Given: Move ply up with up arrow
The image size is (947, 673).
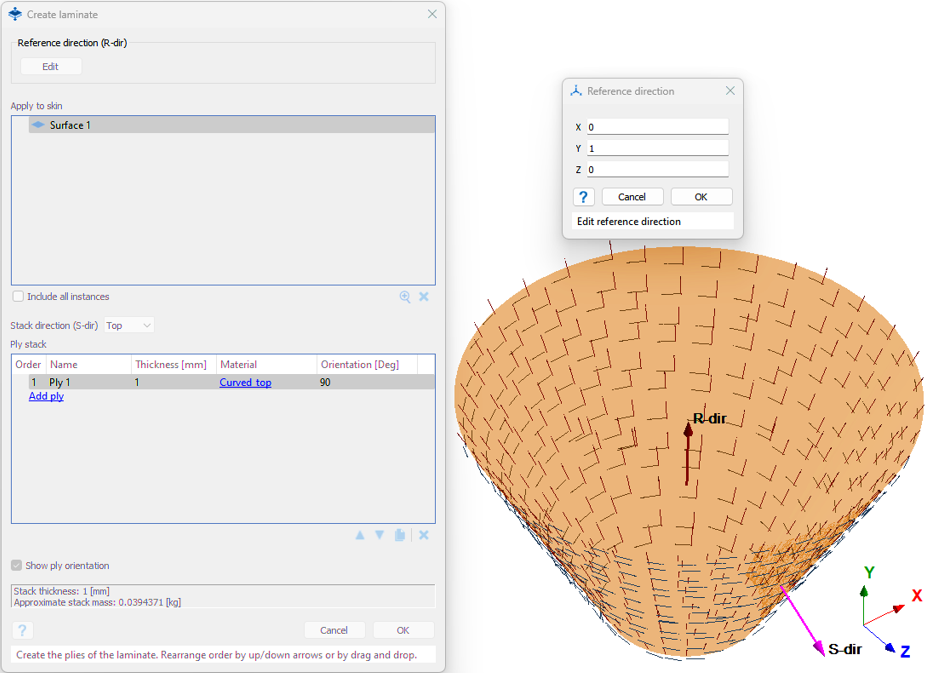Looking at the screenshot, I should coord(360,535).
